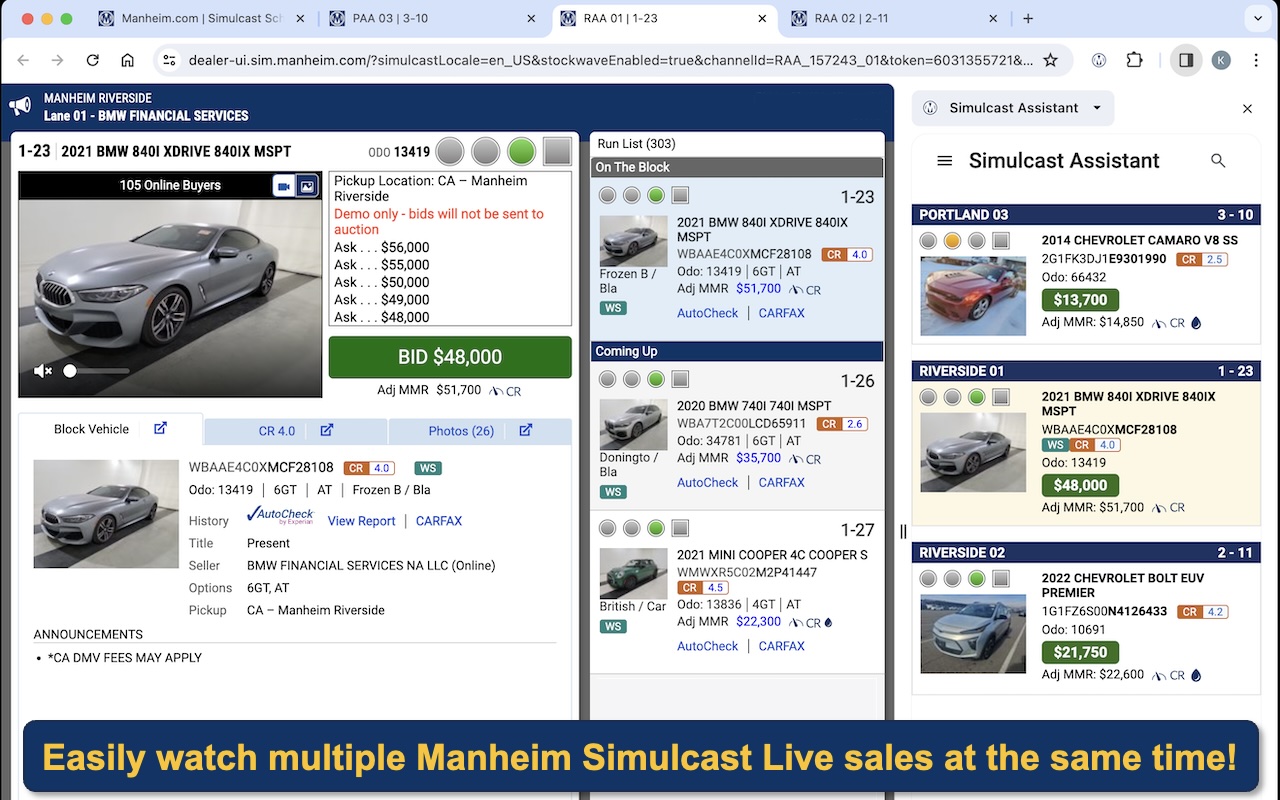Click the gray square indicator next to the odometer lights
The width and height of the screenshot is (1280, 800).
pos(557,152)
